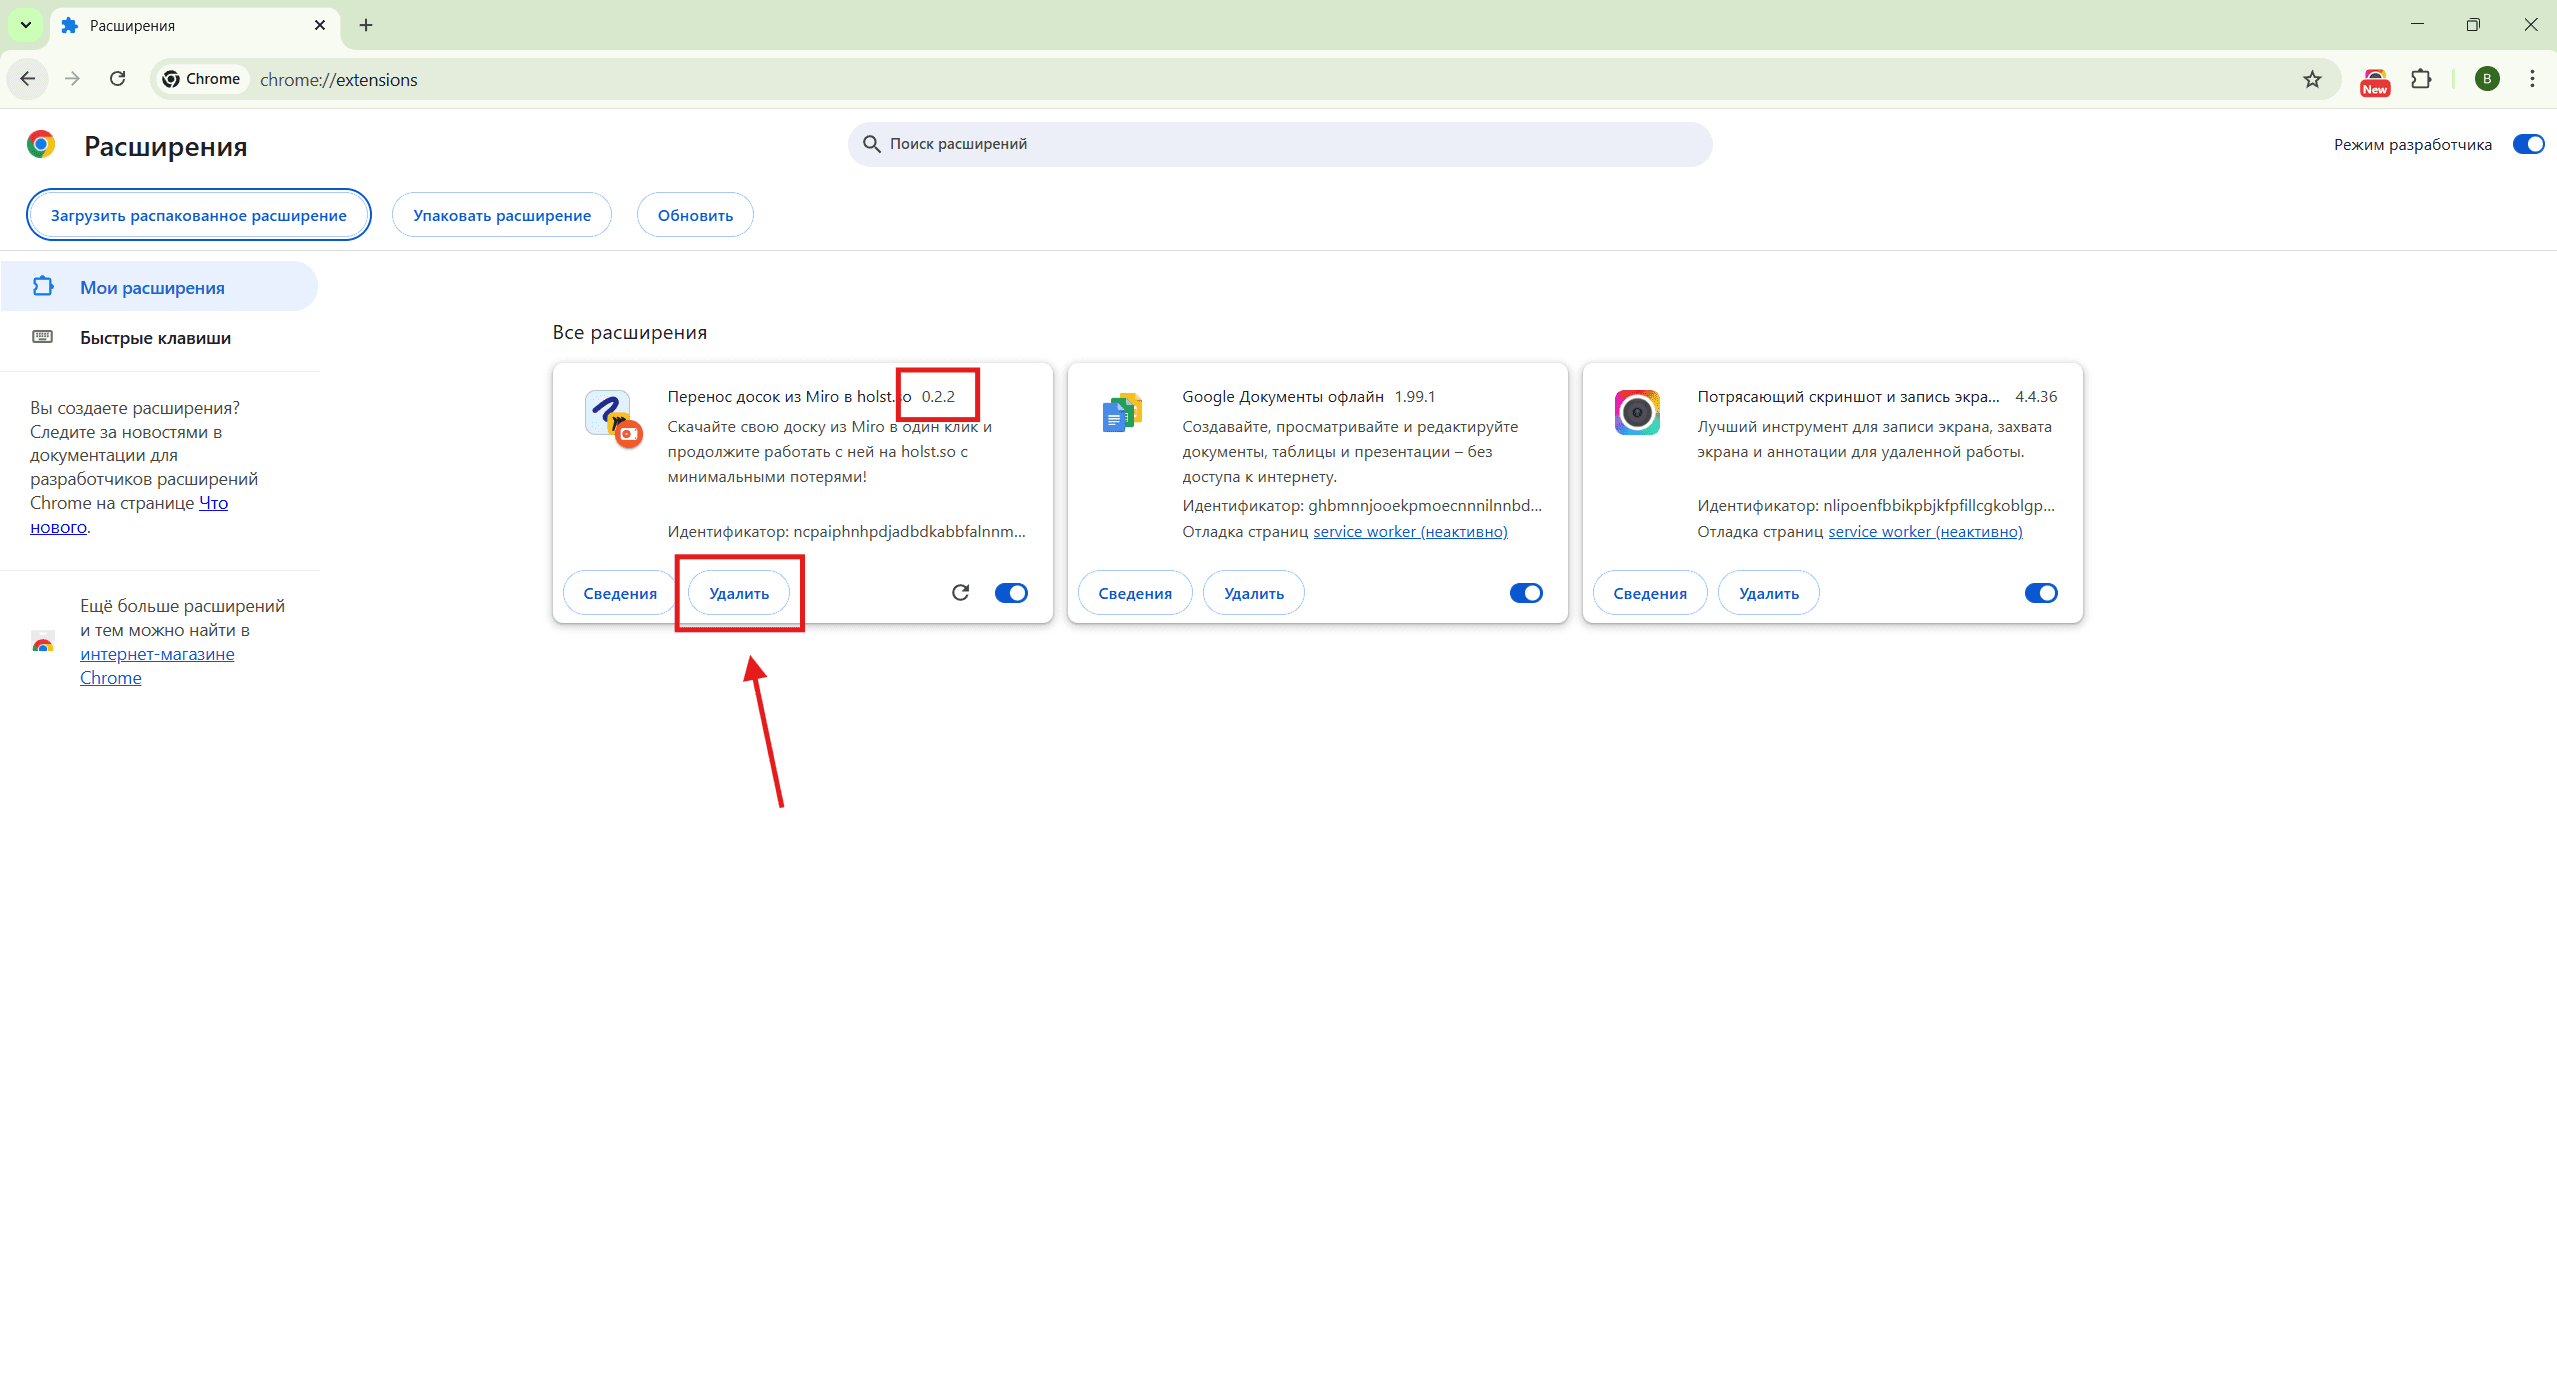
Task: Click the screenshot extension icon marked New
Action: point(2374,80)
